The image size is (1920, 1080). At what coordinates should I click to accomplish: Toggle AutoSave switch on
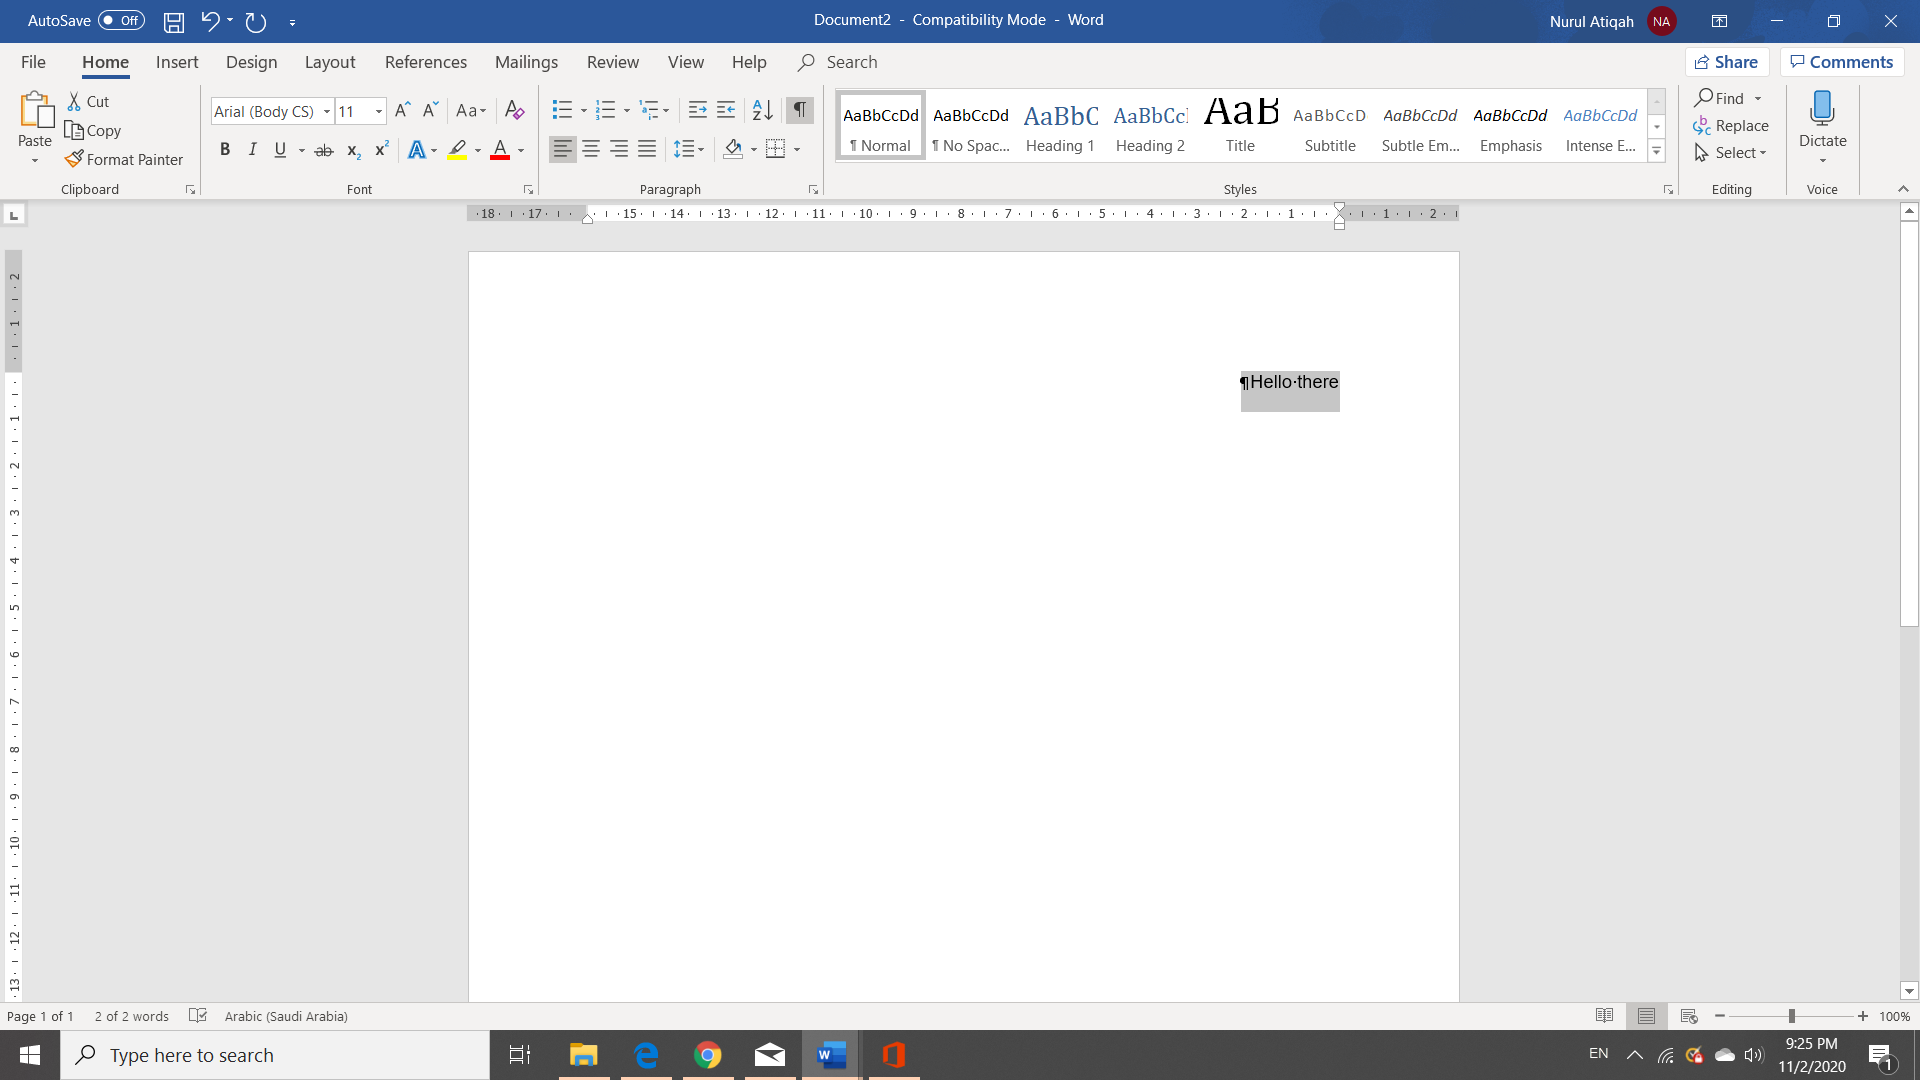coord(121,20)
